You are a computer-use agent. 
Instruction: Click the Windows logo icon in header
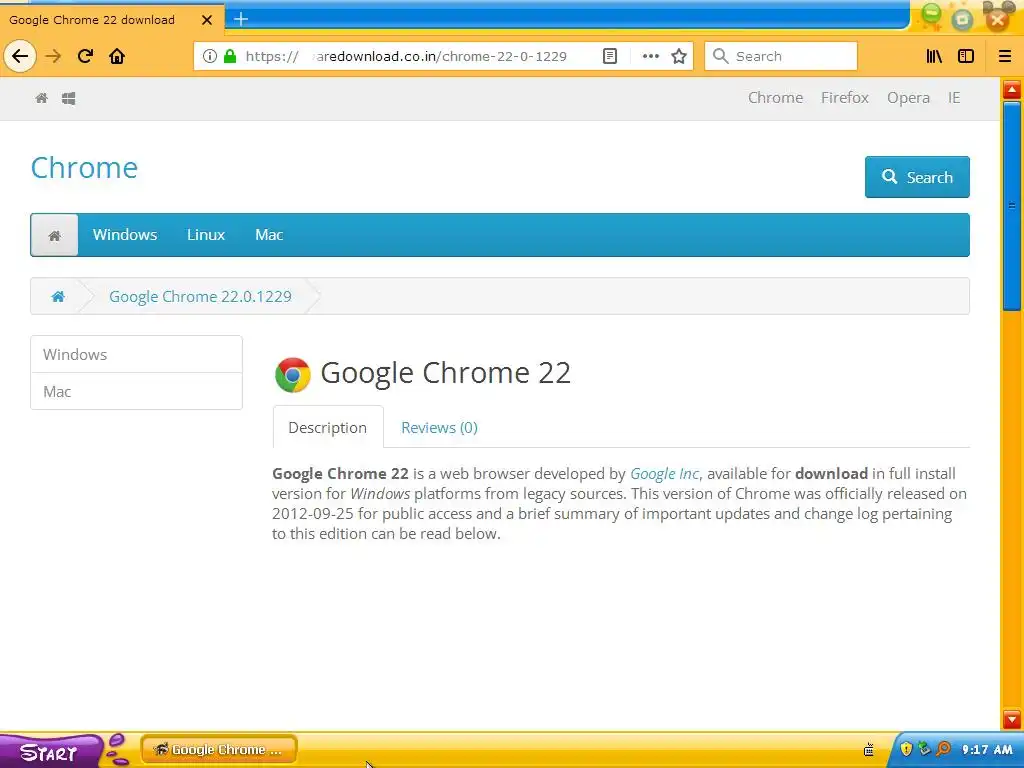click(69, 98)
